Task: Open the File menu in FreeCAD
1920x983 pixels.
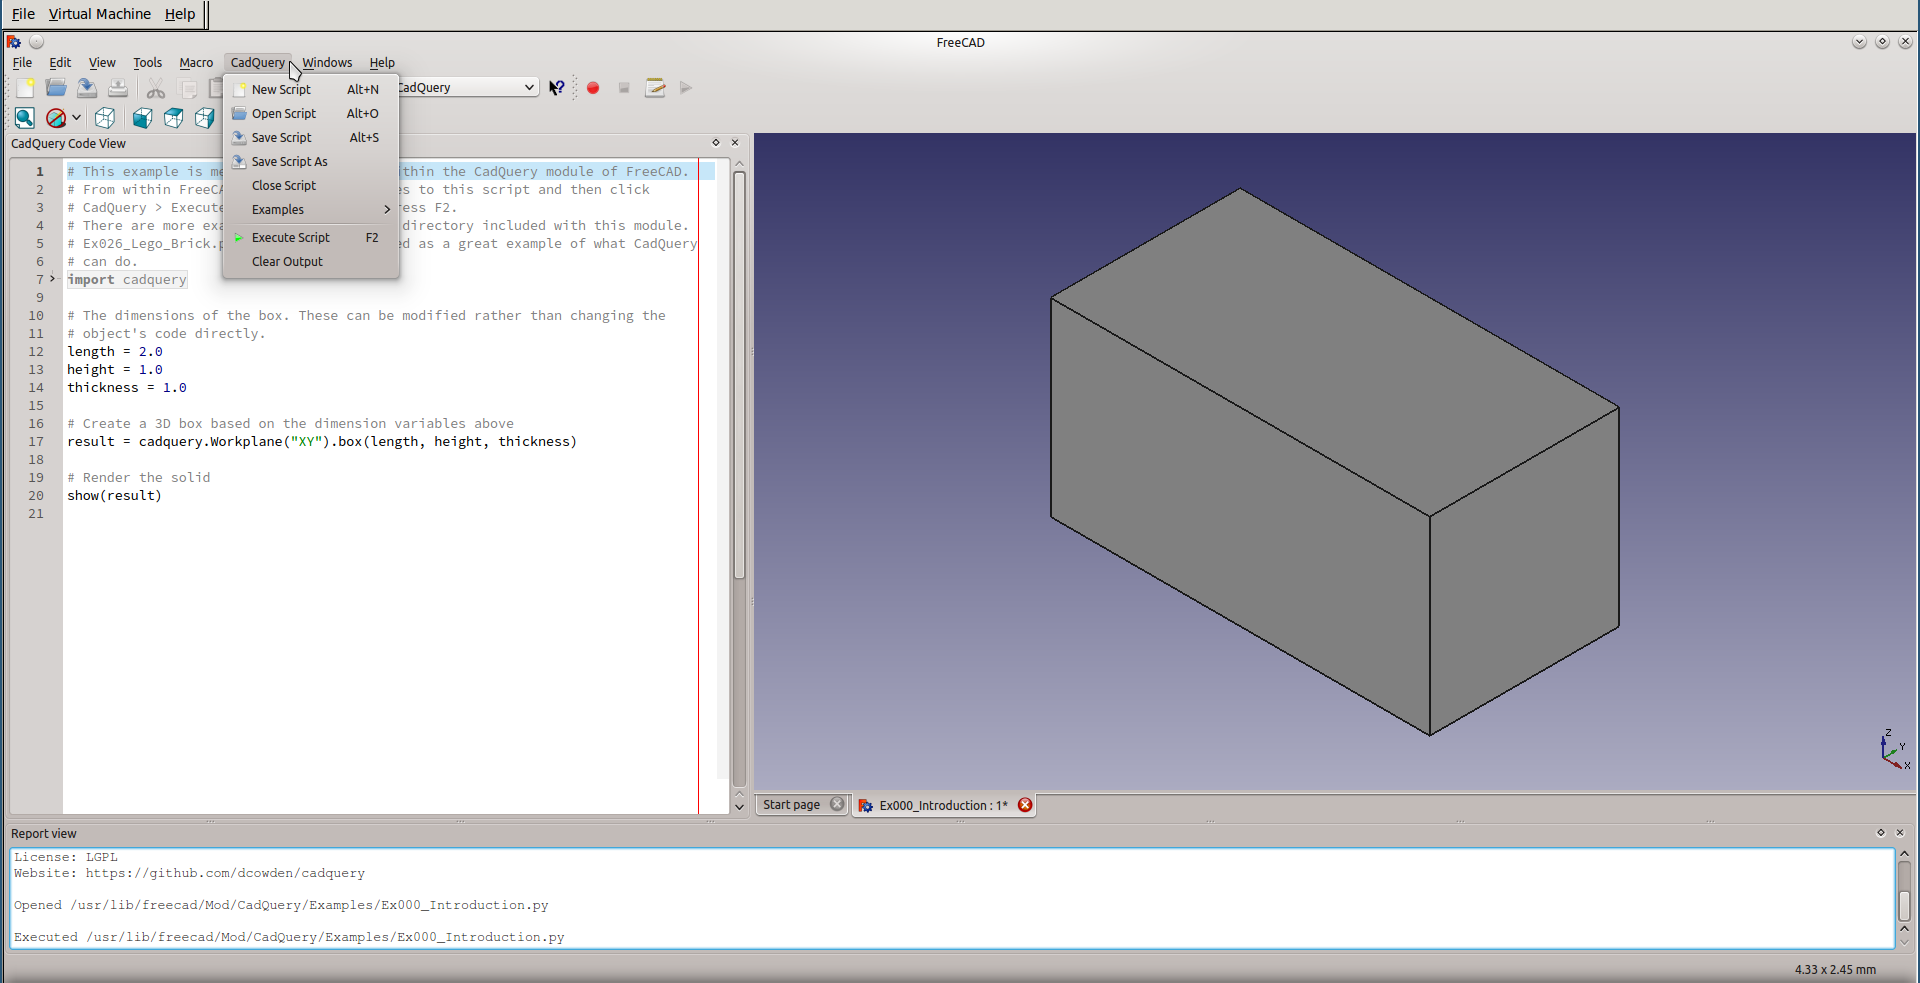Action: click(22, 62)
